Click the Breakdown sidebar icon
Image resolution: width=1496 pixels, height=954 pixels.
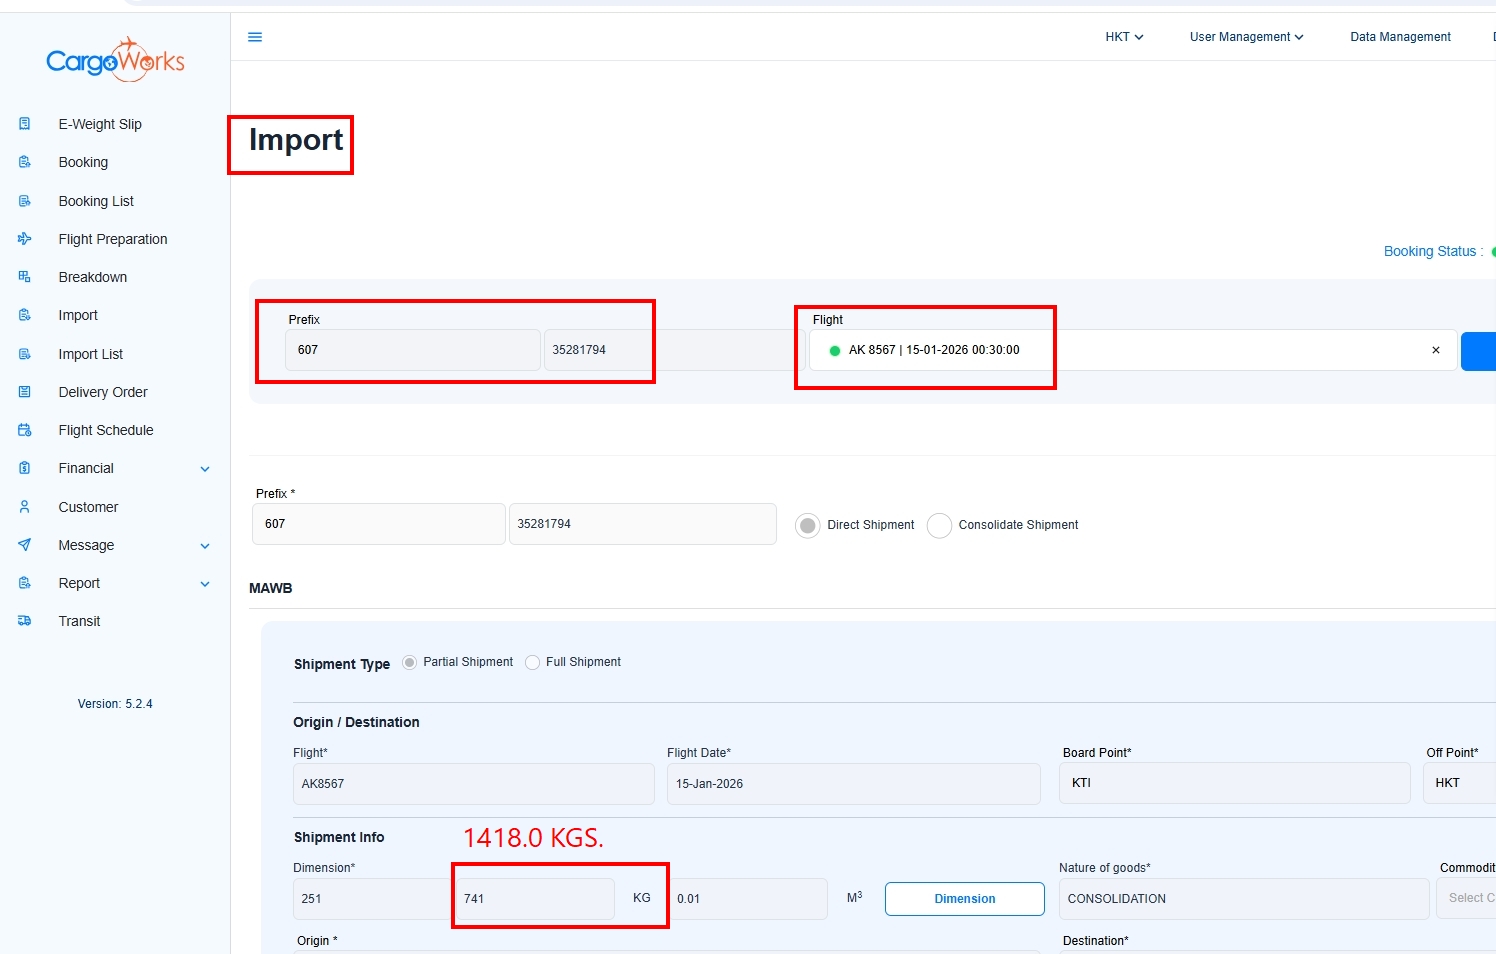coord(25,277)
